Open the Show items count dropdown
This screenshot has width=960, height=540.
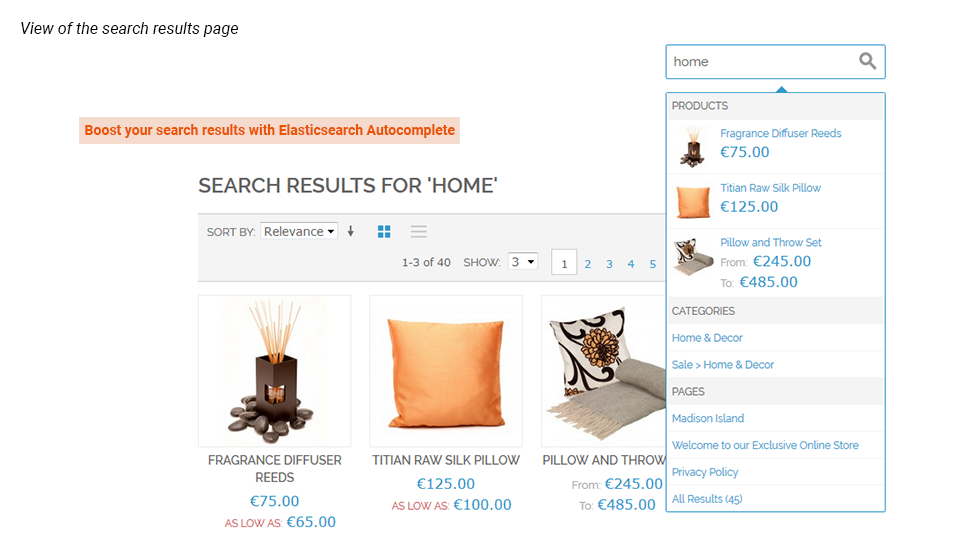pyautogui.click(x=523, y=261)
